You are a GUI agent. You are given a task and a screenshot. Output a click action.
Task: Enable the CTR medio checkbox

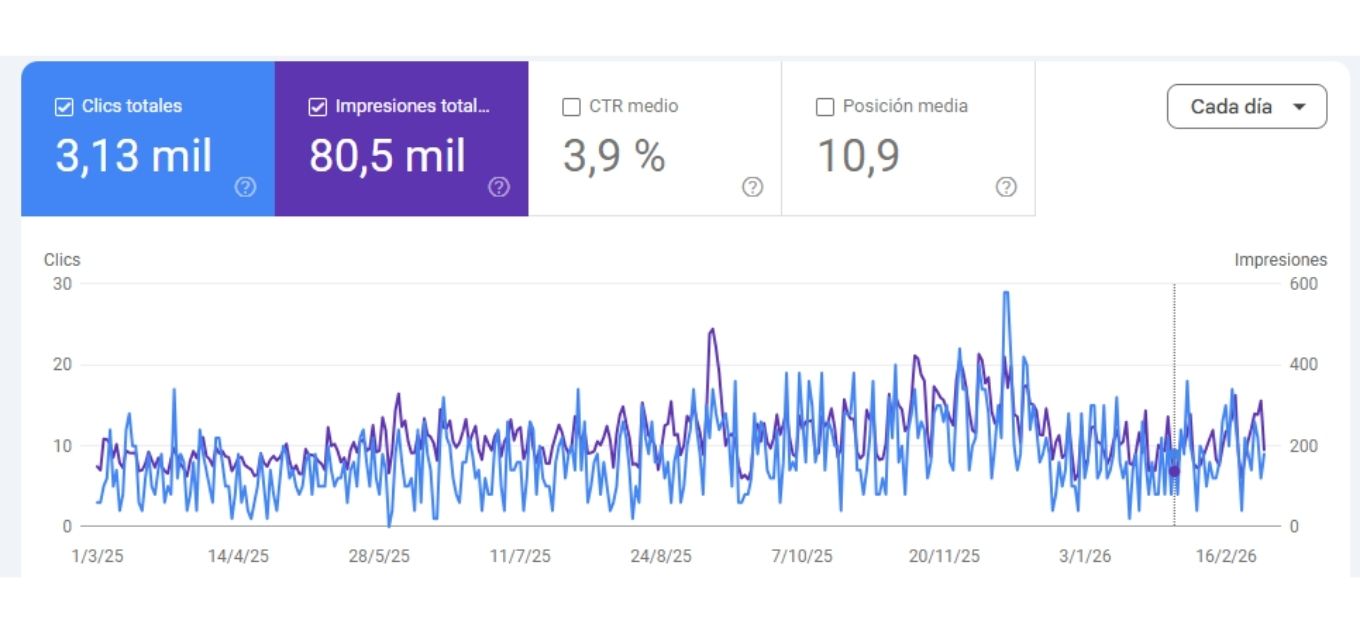click(x=572, y=107)
